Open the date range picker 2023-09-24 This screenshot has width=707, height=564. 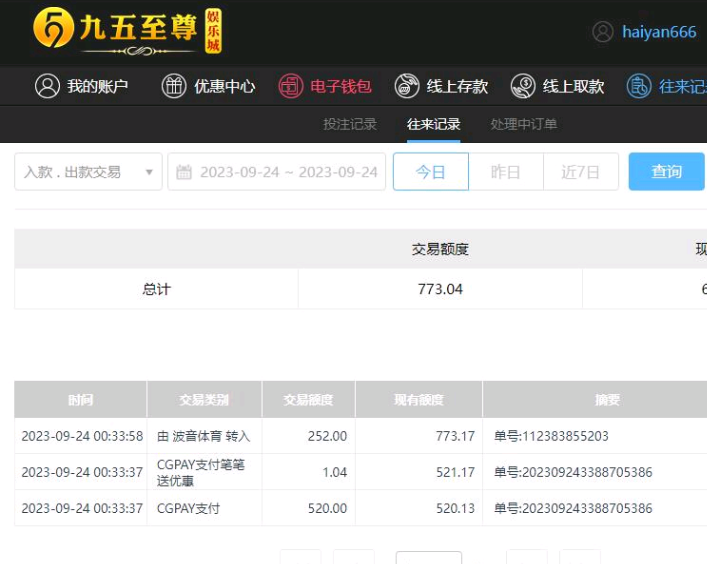(x=288, y=172)
